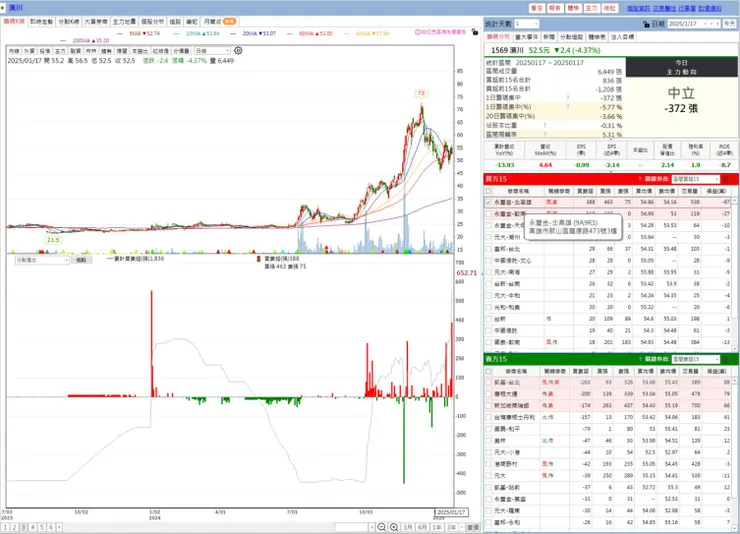The image size is (740, 534).
Task: Click icon at right end of 買方15 header
Action: [726, 179]
